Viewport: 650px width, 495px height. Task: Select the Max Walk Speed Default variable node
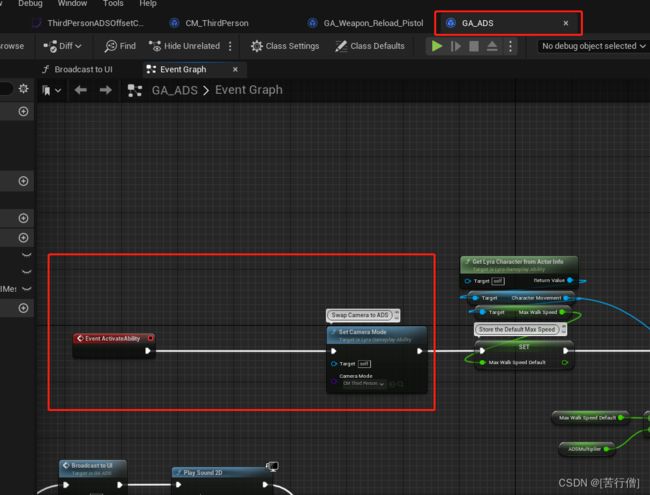pos(591,418)
